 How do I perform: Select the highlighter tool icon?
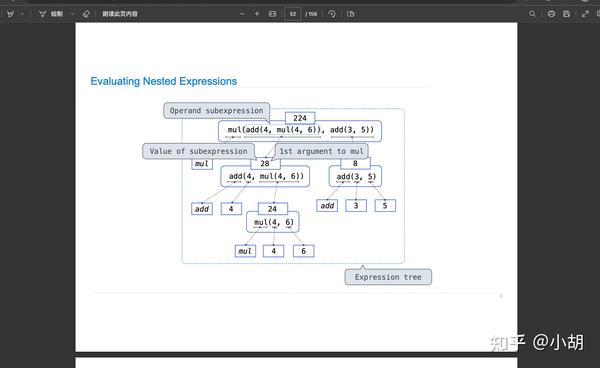10,14
